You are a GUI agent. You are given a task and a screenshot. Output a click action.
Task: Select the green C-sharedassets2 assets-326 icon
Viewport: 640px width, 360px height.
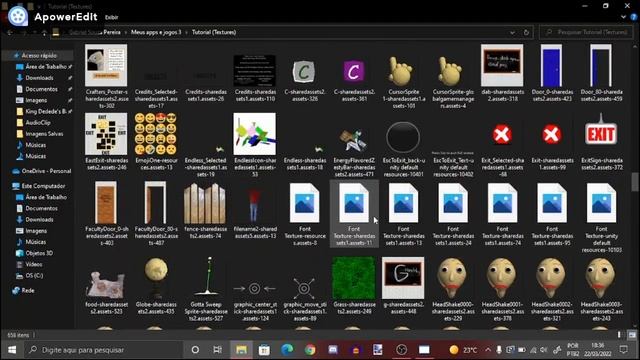point(304,72)
